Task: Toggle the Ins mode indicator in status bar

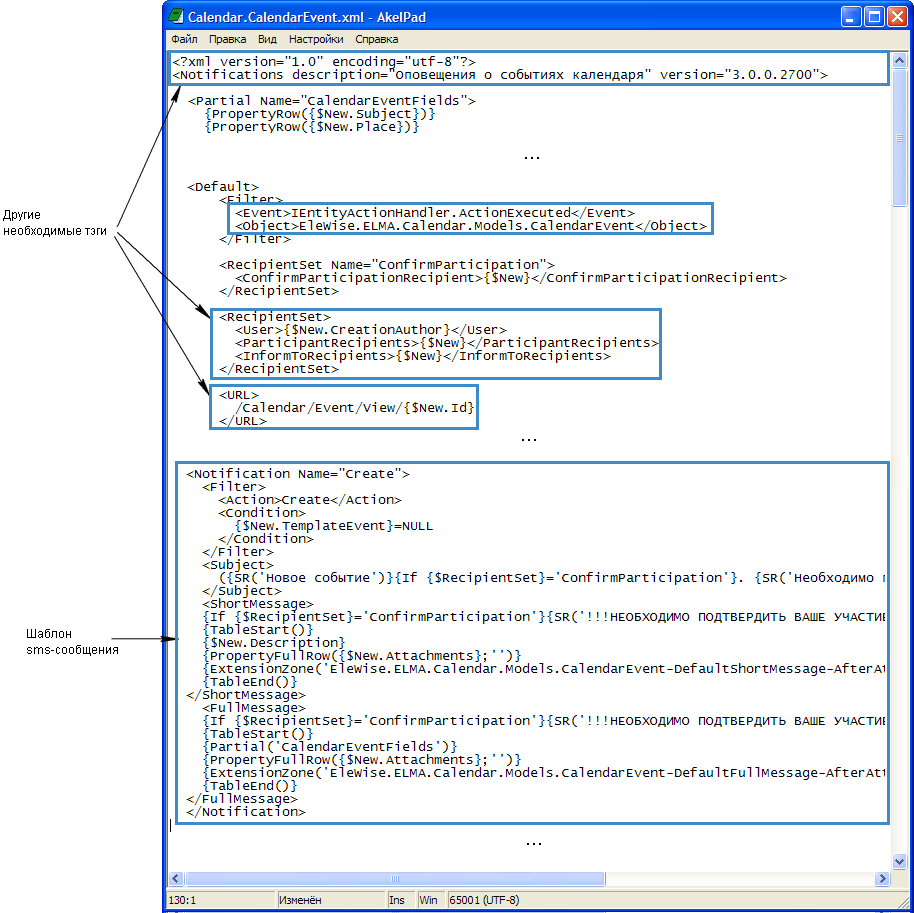Action: (397, 900)
